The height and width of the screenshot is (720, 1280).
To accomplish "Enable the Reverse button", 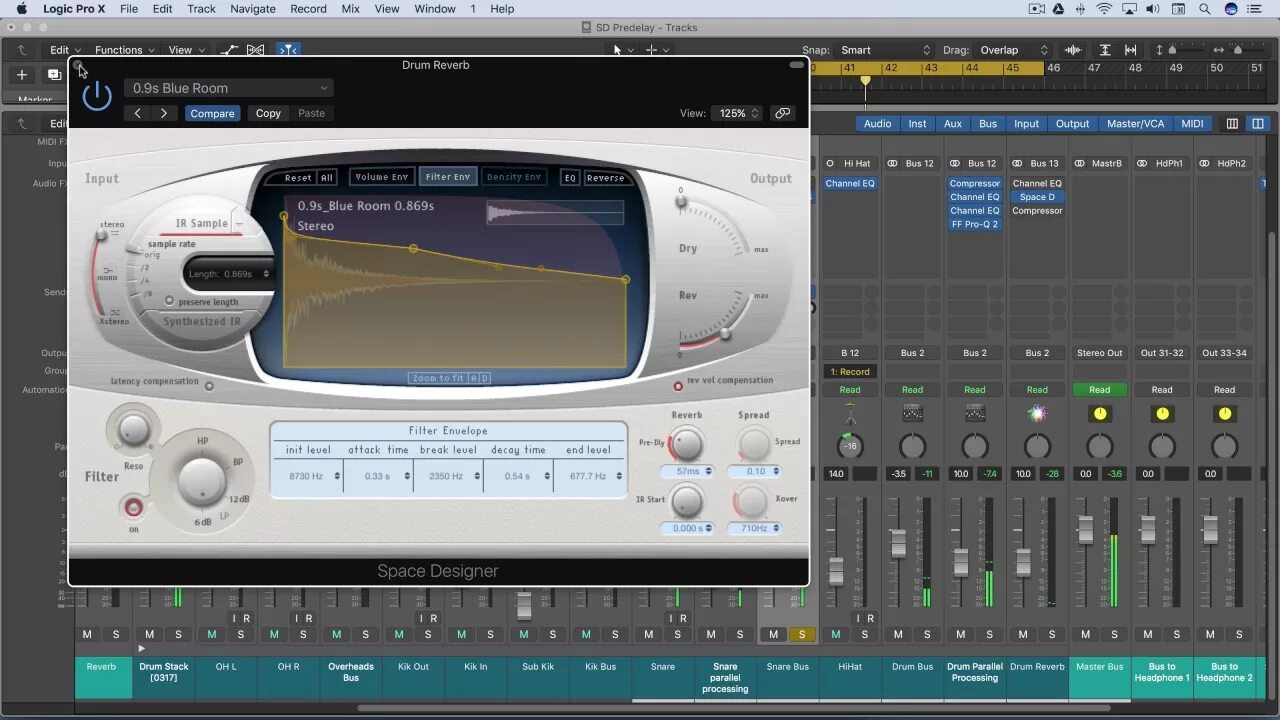I will click(x=605, y=178).
